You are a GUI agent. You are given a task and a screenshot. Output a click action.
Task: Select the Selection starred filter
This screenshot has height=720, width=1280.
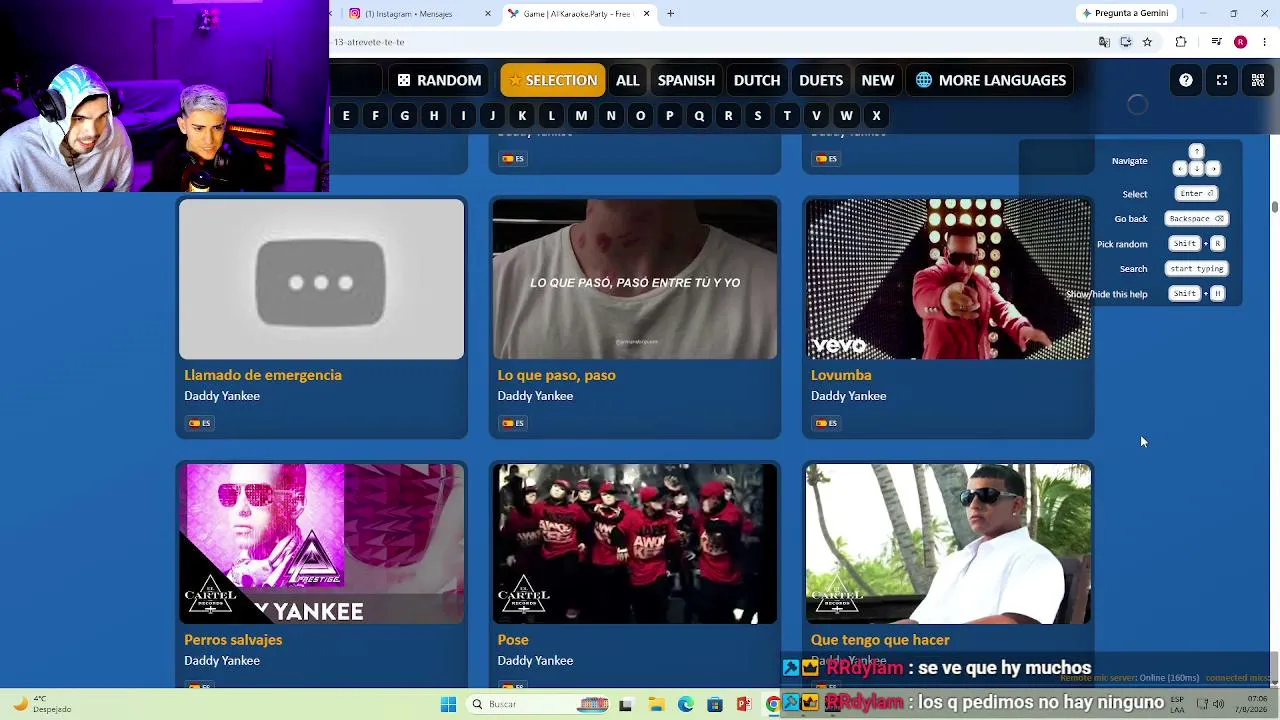tap(553, 80)
